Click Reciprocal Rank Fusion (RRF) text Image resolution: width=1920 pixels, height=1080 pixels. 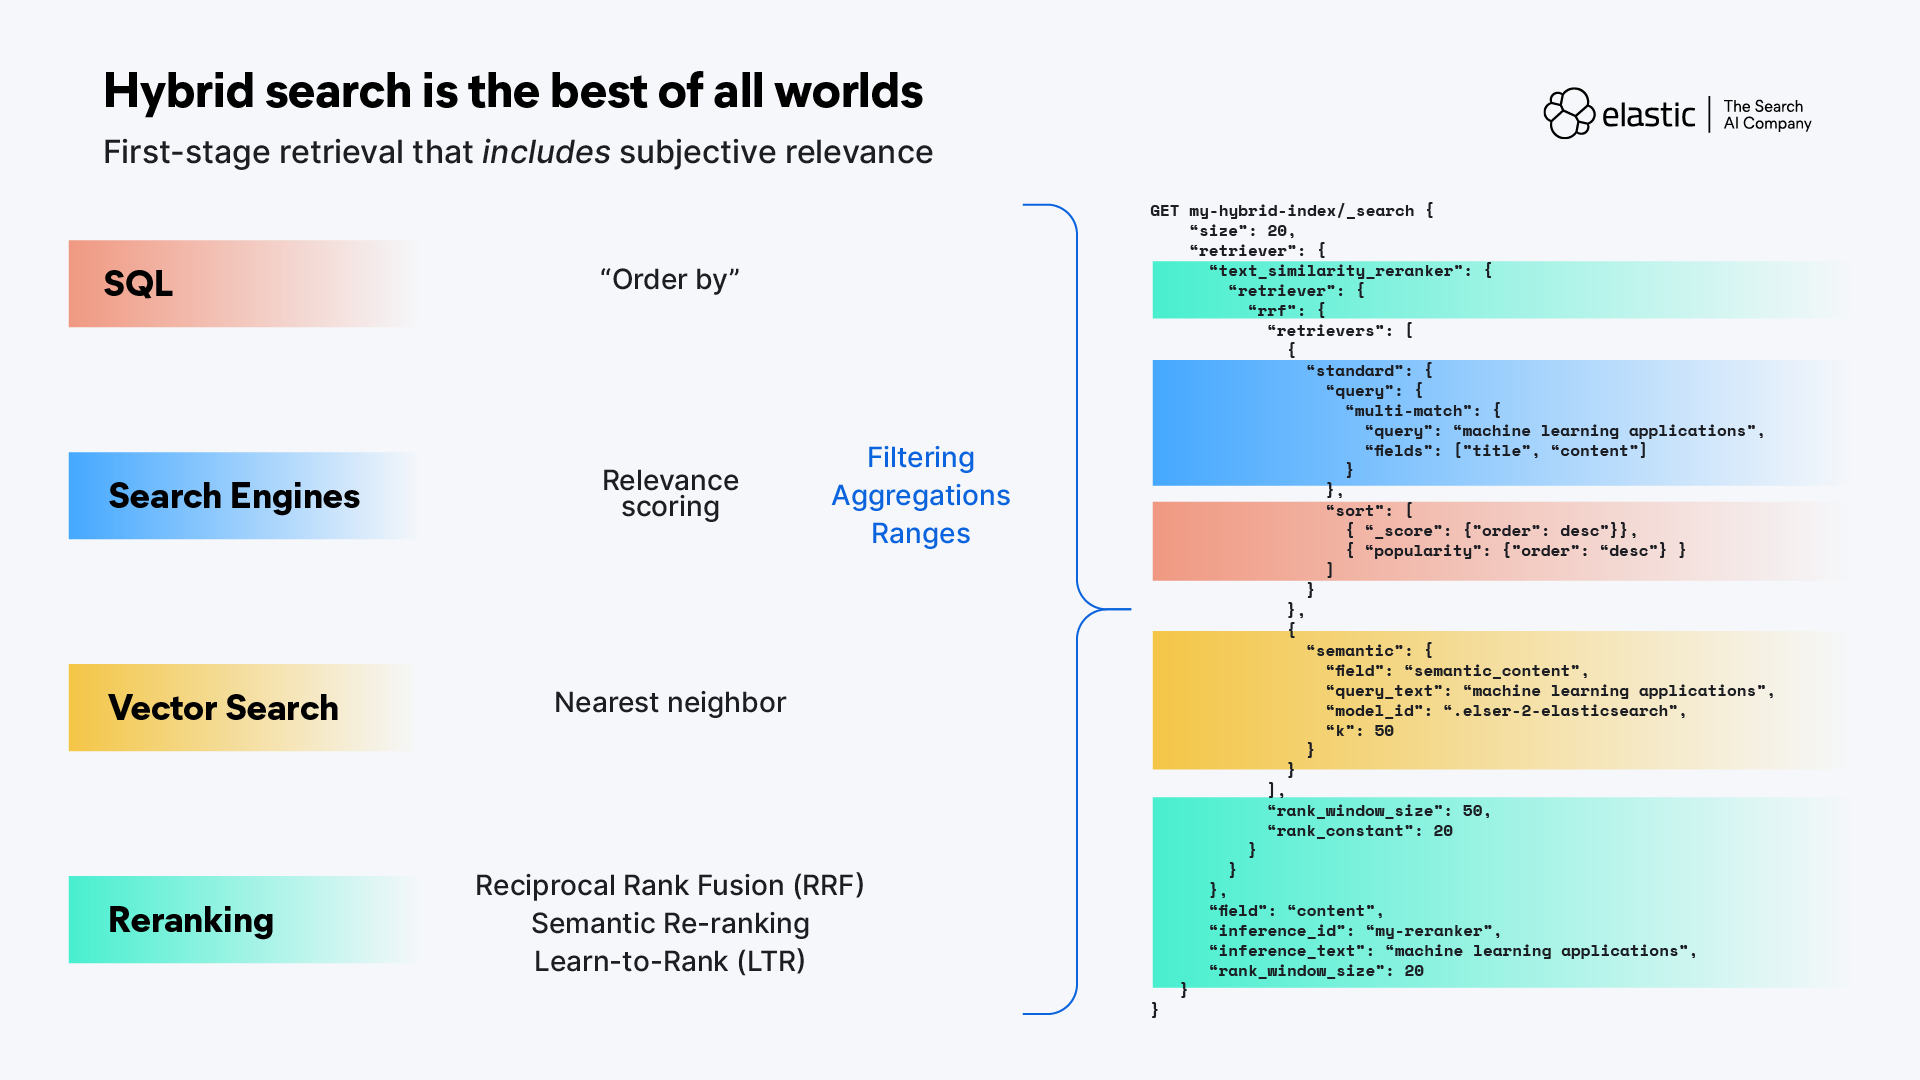[669, 885]
